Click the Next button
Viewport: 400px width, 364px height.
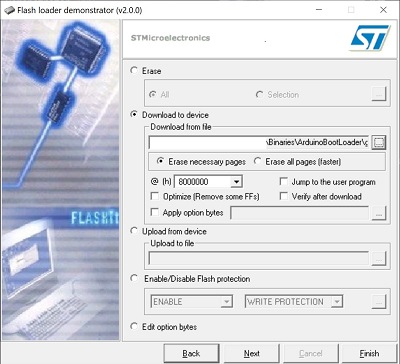click(252, 353)
